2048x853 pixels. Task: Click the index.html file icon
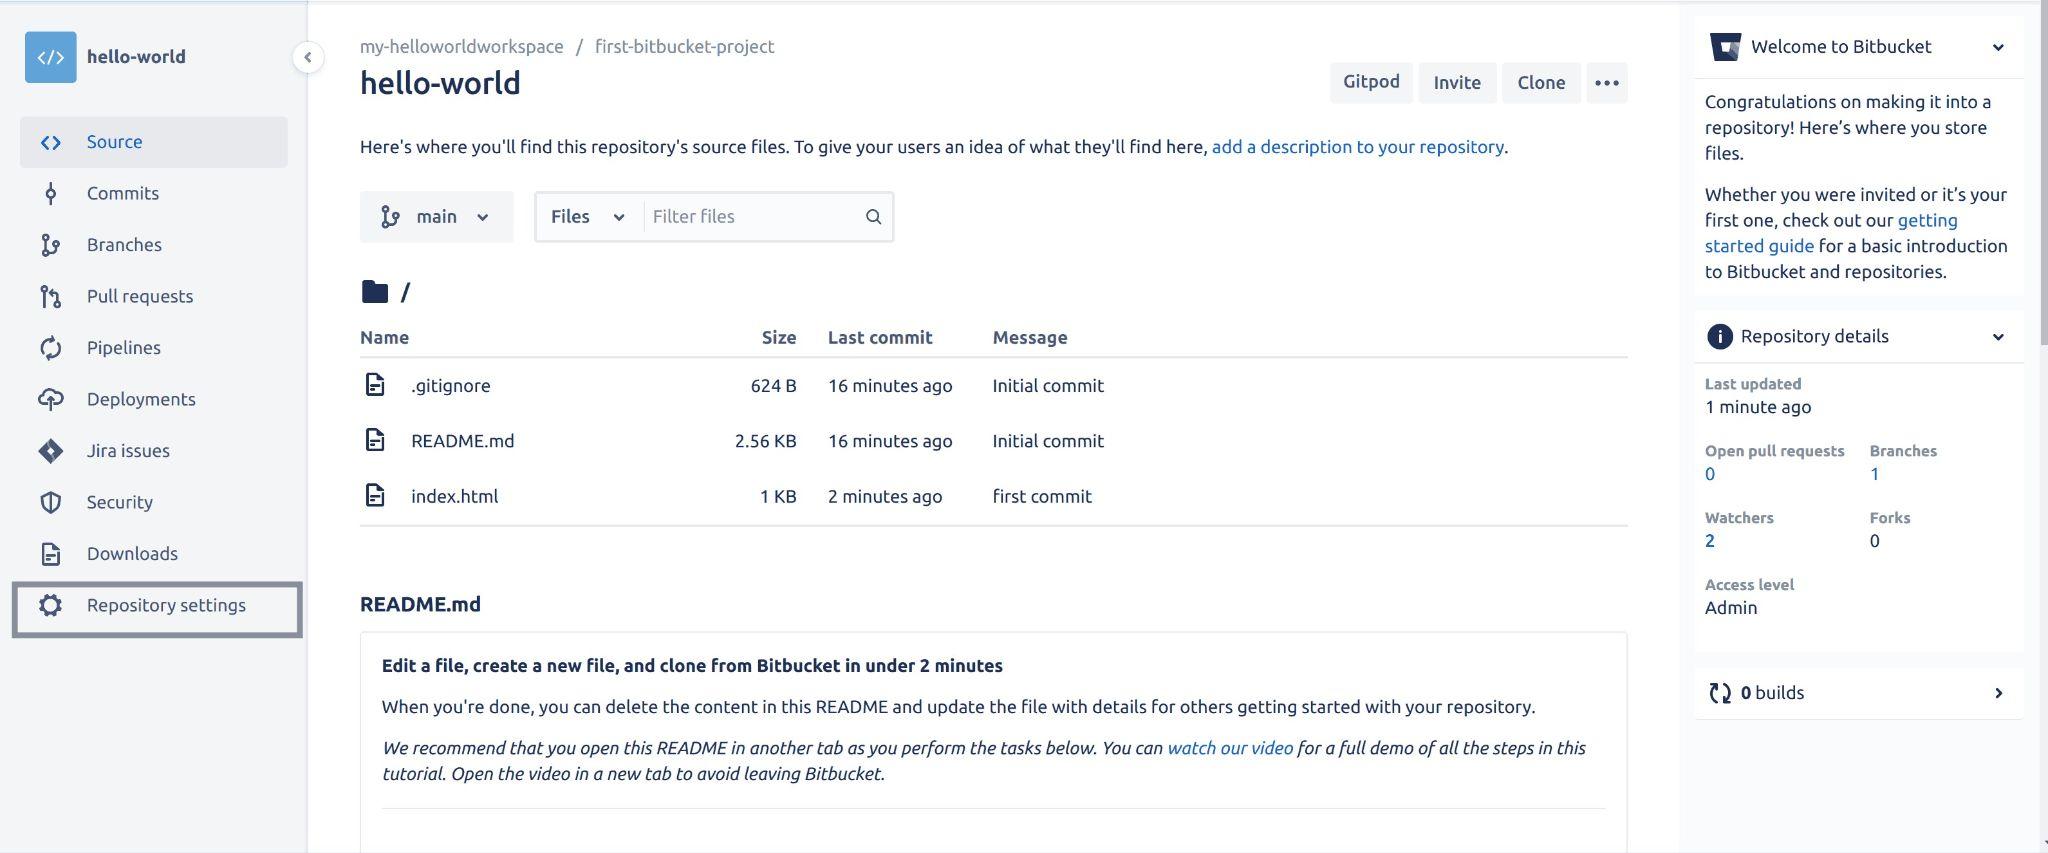(x=375, y=496)
